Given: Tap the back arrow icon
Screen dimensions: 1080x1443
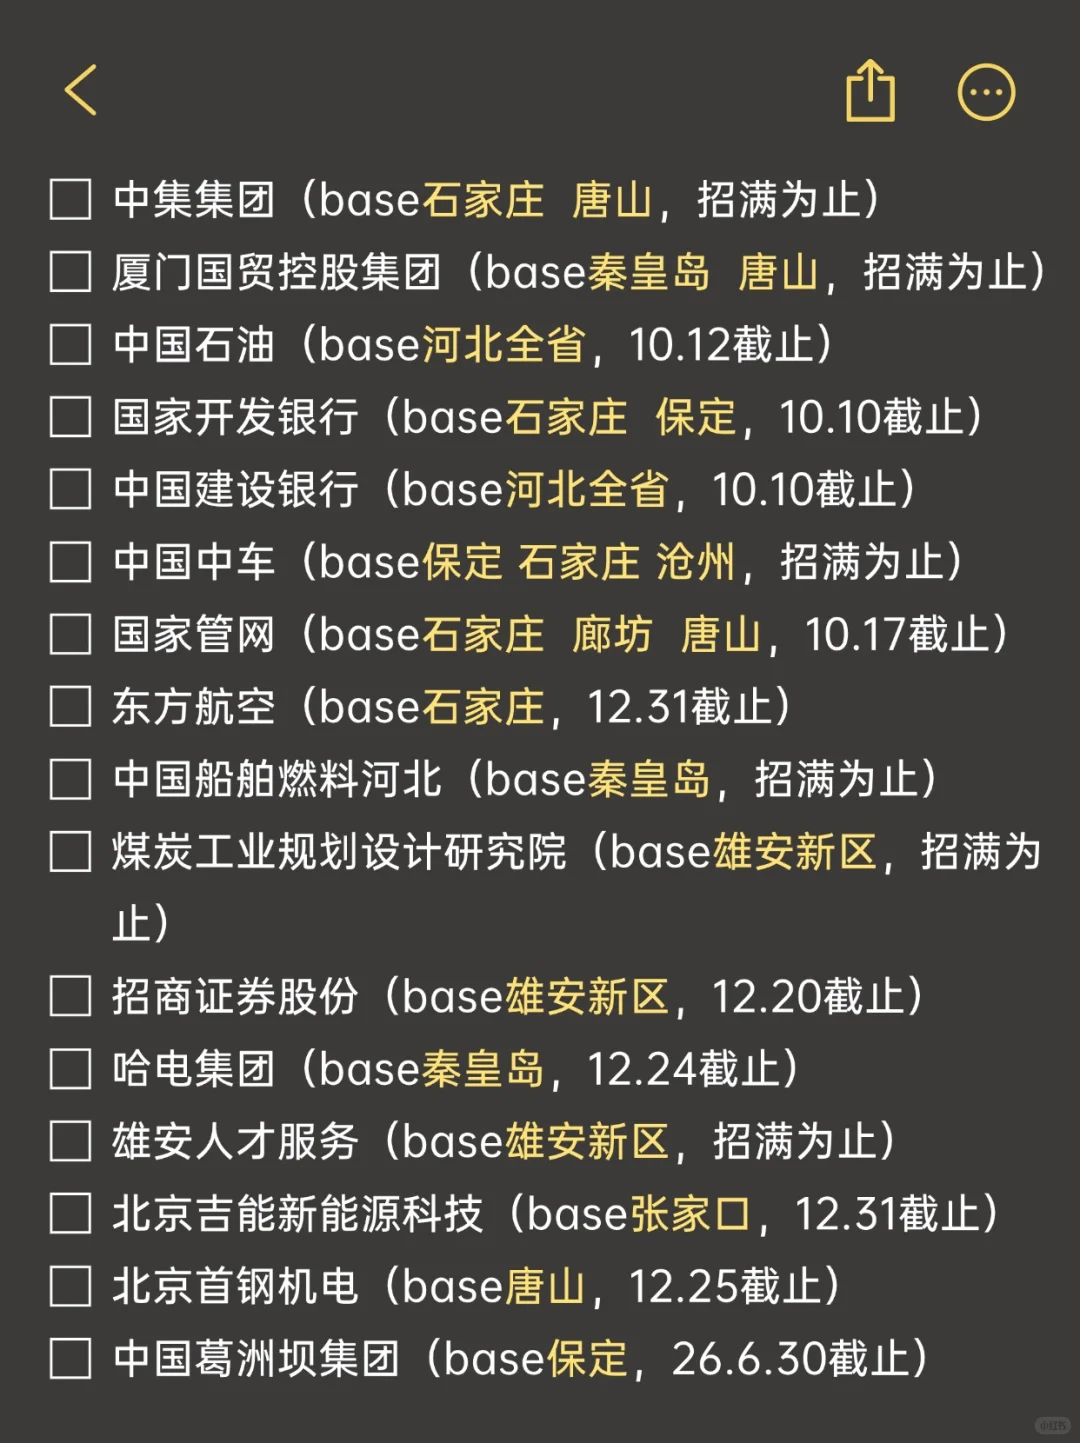Looking at the screenshot, I should (x=81, y=91).
